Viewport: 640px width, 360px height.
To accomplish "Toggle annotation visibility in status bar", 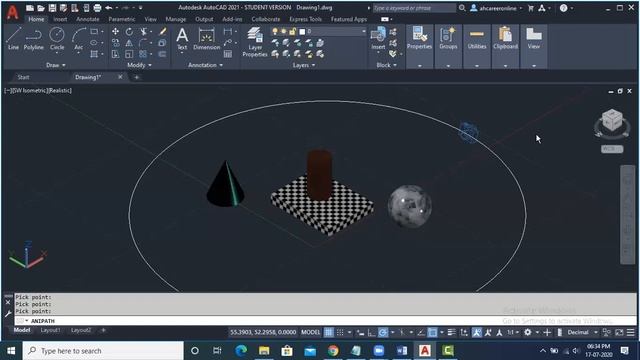I will [x=477, y=332].
